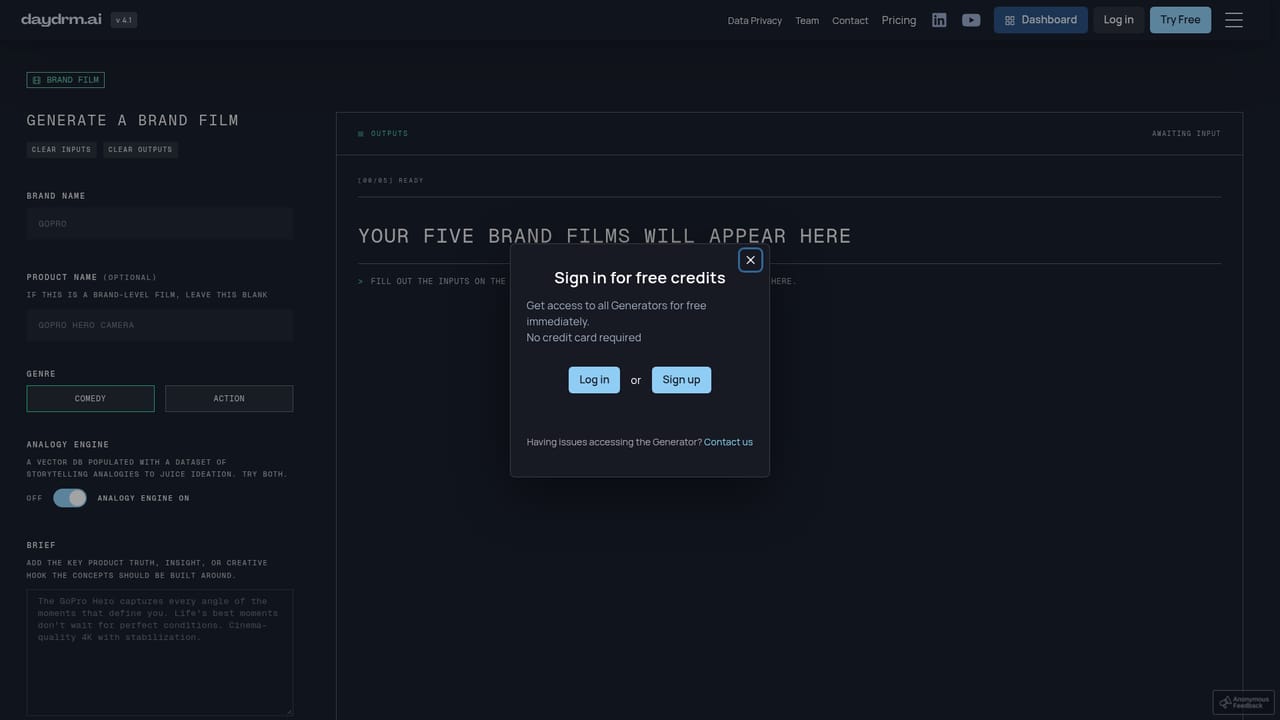1280x720 pixels.
Task: Click the Anonymous Feedback widget
Action: (1243, 702)
